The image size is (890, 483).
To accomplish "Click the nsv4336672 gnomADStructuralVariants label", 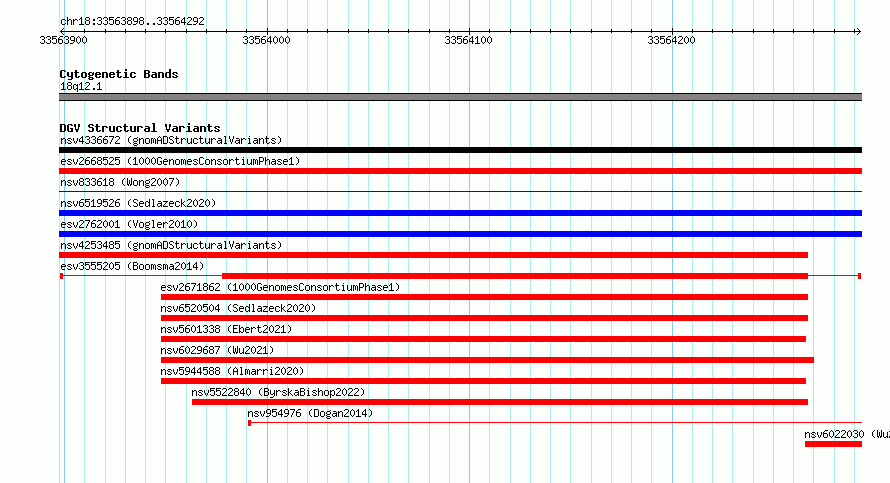I will click(171, 140).
